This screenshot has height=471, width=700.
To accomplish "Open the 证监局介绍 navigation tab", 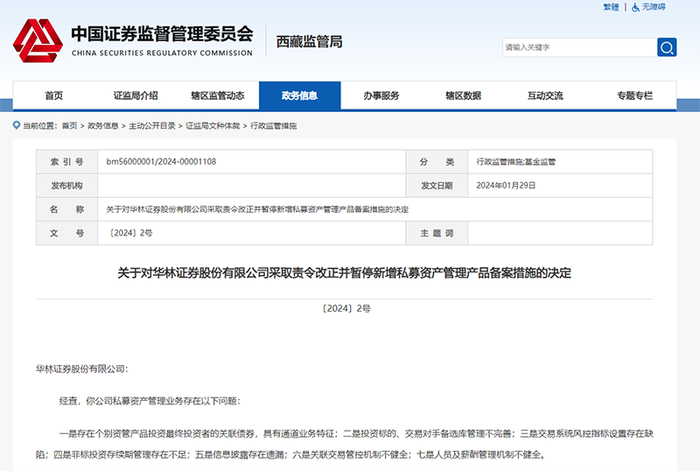I will coord(136,96).
